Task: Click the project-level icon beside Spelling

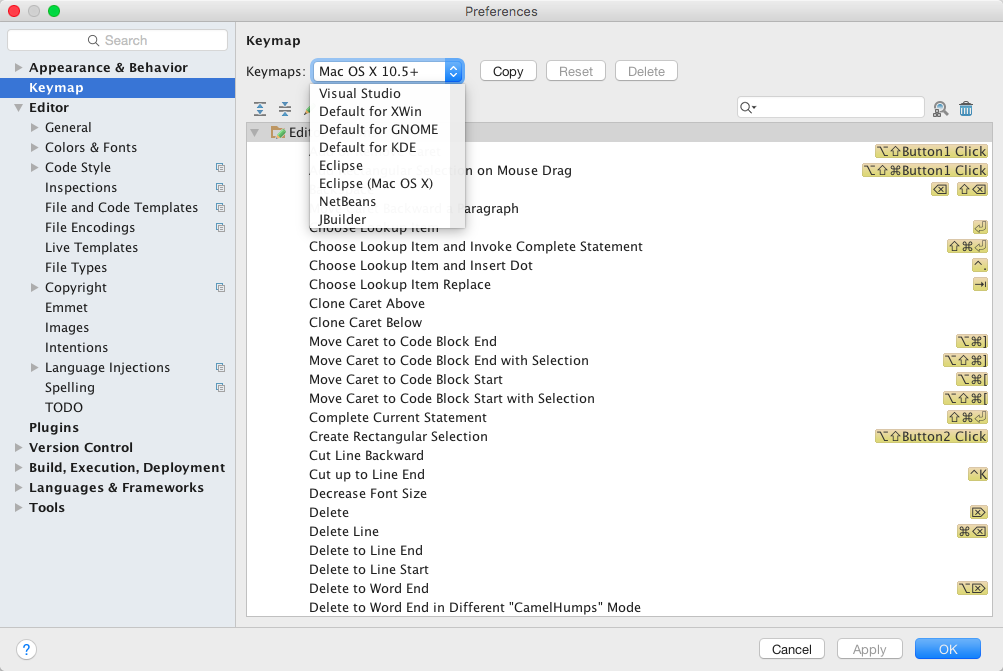Action: click(x=220, y=388)
